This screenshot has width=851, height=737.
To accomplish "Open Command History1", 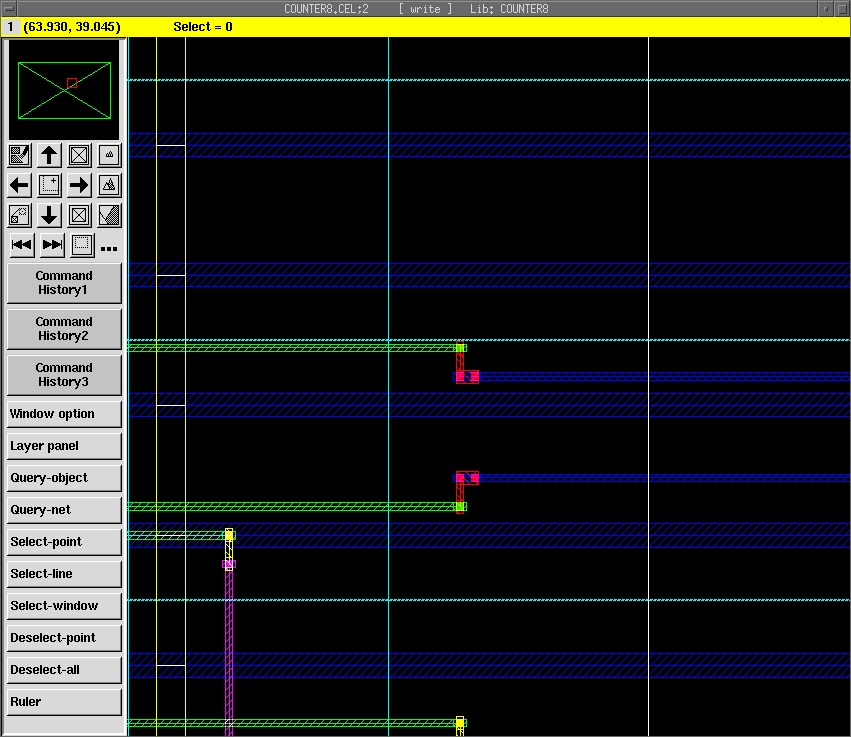I will click(x=64, y=283).
